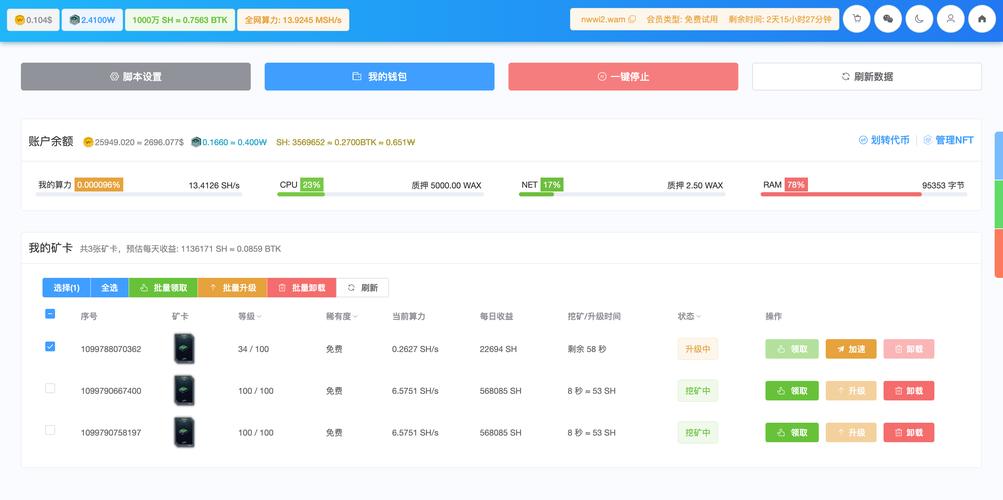Click the green side tab on right edge
Screen dimensions: 1003x500
(x=999, y=205)
